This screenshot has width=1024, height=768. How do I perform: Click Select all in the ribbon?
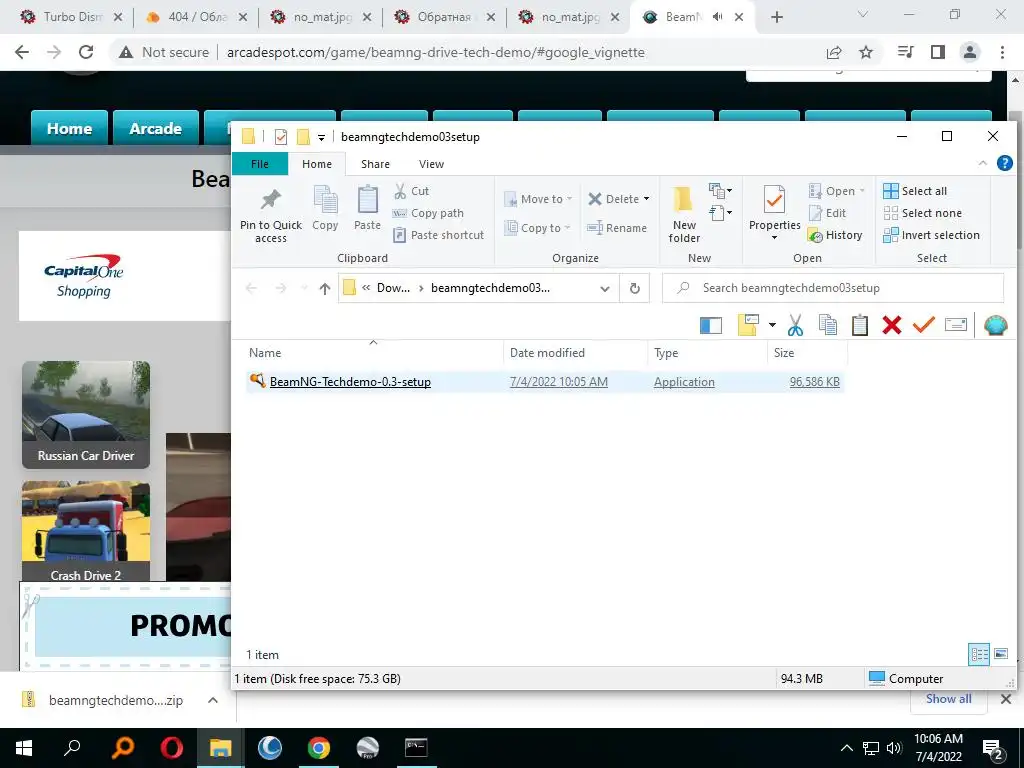[x=915, y=191]
